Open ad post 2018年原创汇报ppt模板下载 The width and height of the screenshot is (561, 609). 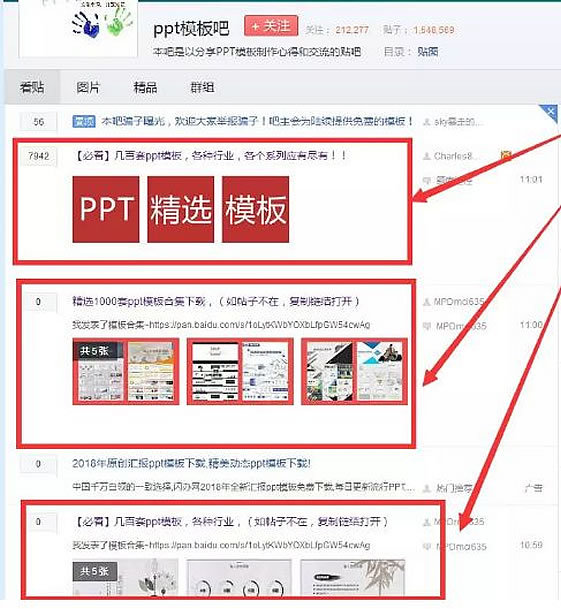(x=191, y=463)
